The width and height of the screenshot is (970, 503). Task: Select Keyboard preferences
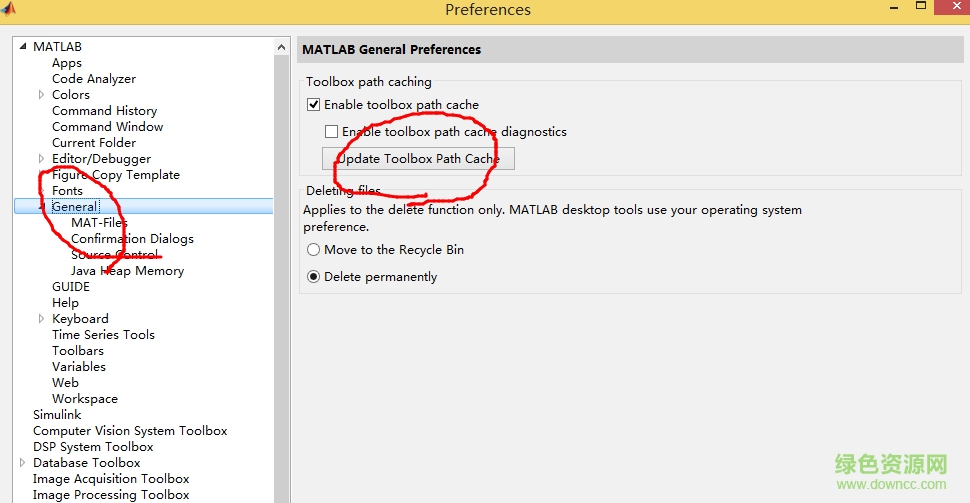[x=80, y=319]
